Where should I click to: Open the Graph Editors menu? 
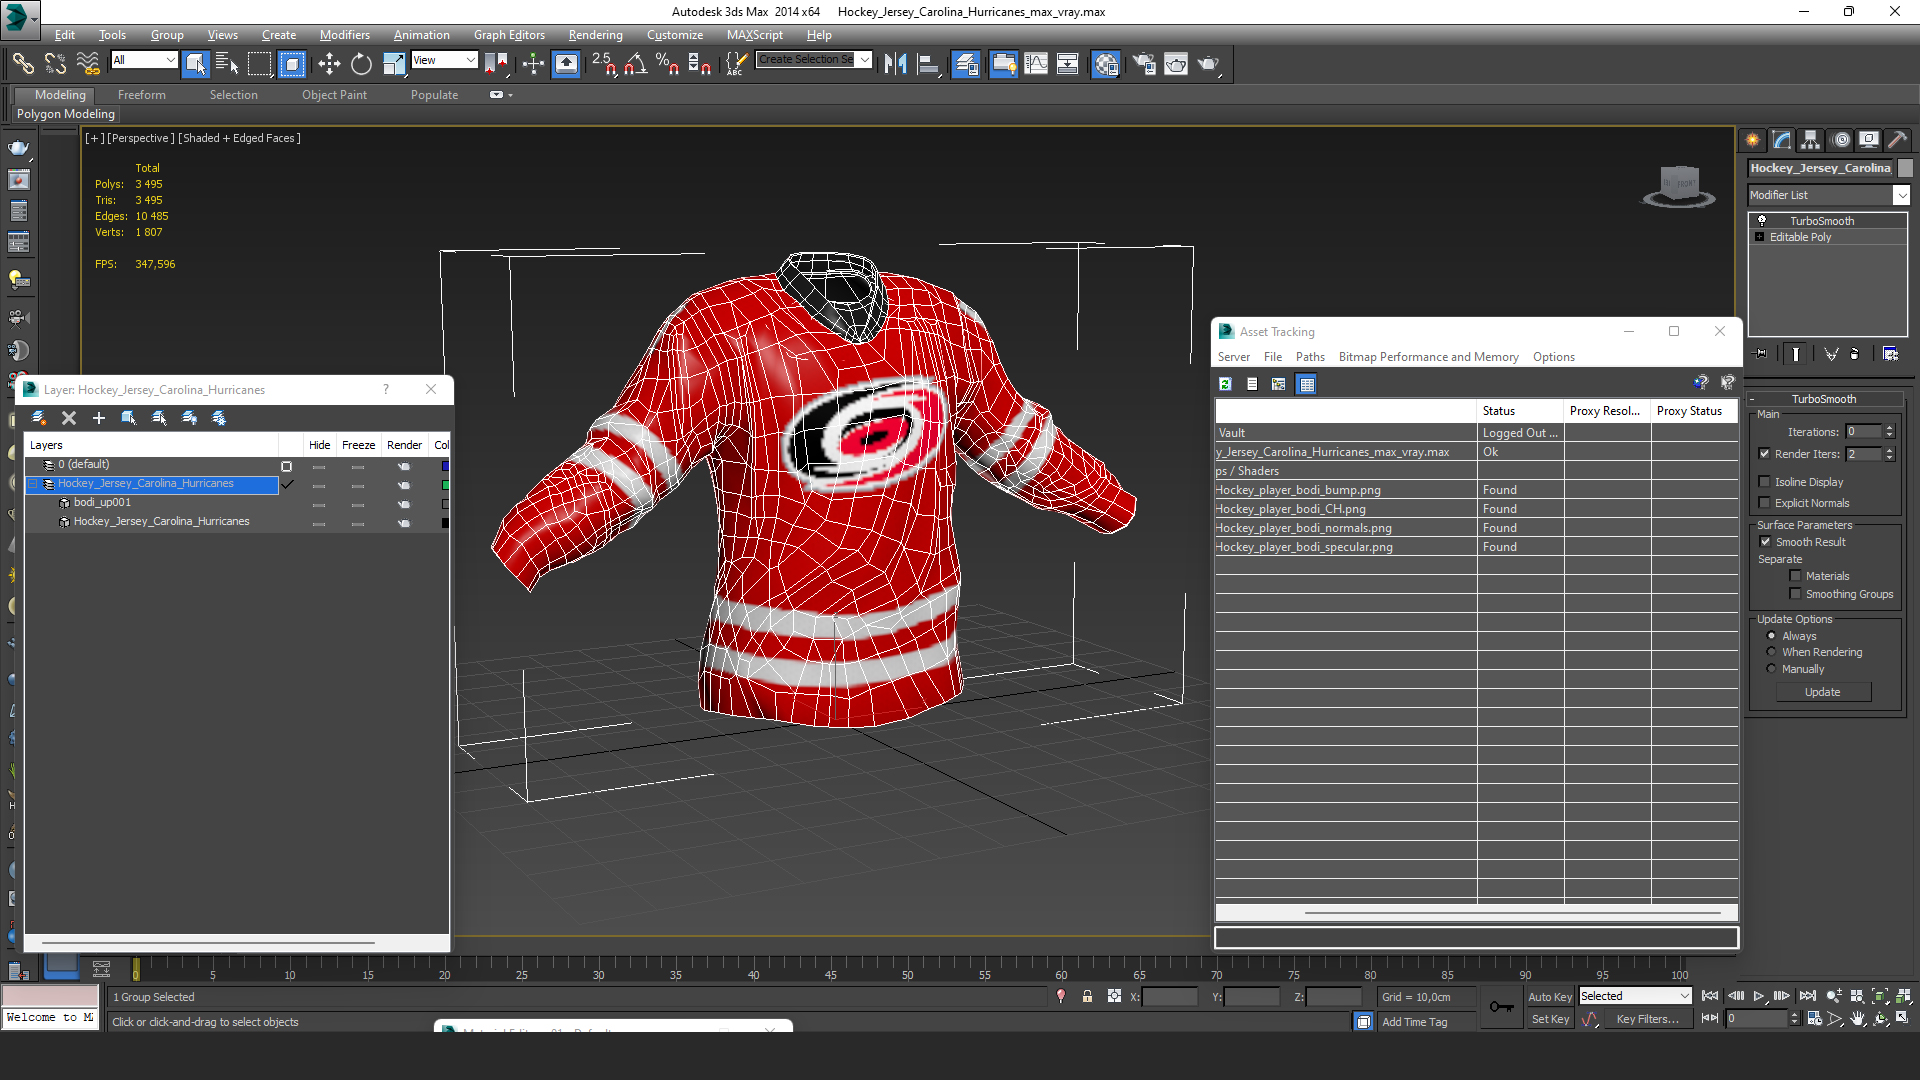[x=509, y=35]
